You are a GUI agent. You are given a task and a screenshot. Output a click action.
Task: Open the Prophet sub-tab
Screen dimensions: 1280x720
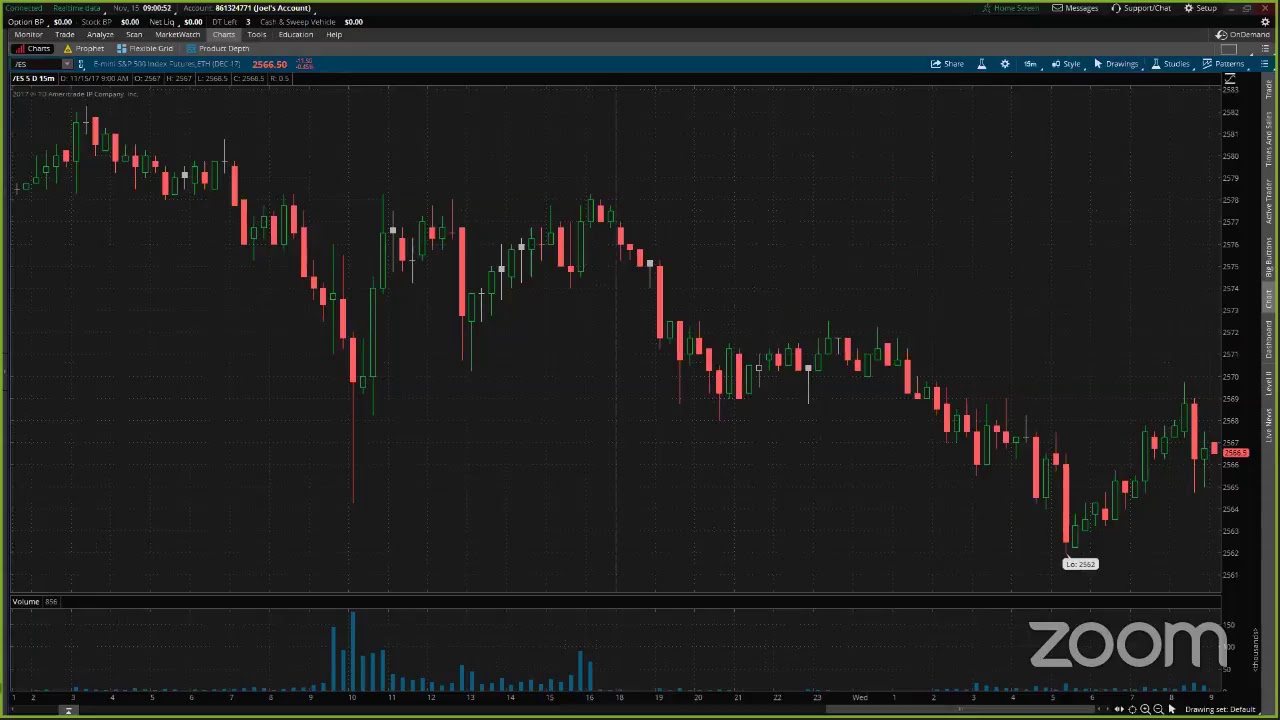click(x=83, y=49)
